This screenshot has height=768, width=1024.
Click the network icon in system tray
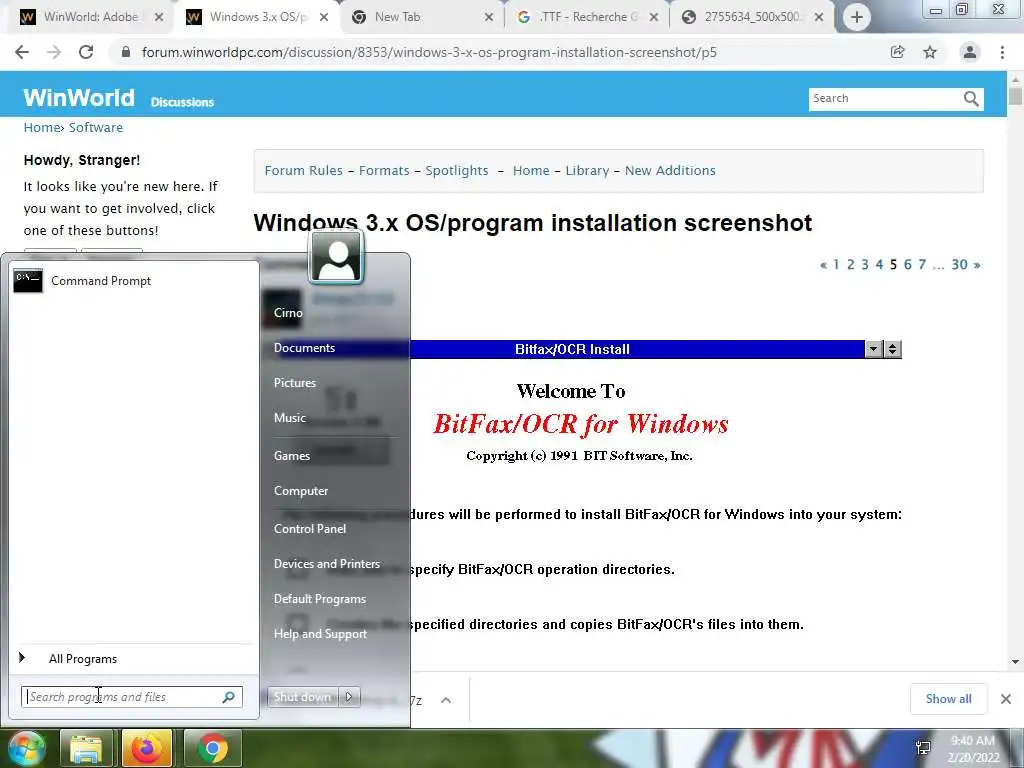[x=923, y=748]
